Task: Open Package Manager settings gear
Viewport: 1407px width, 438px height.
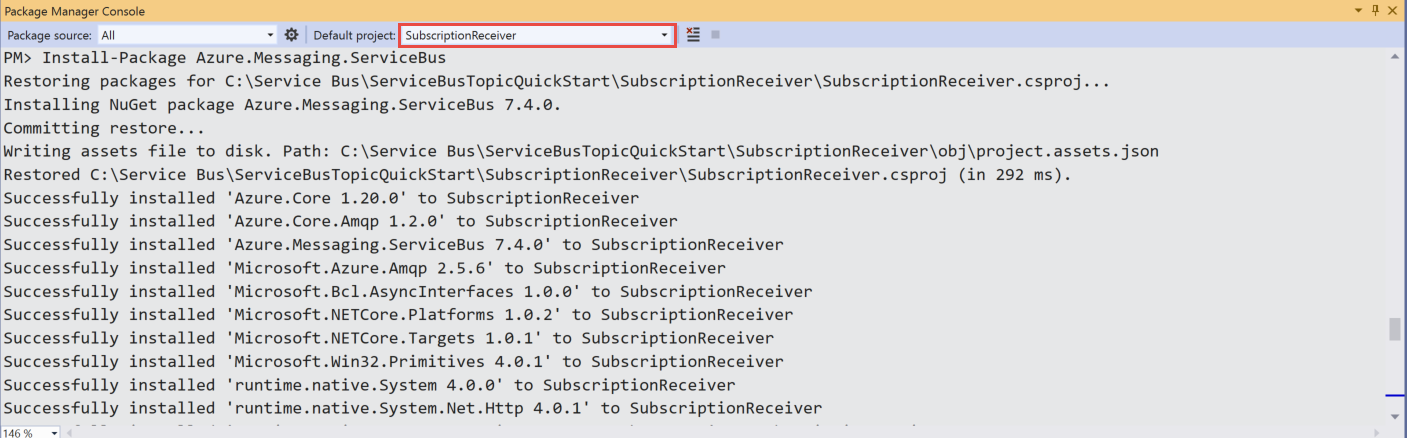Action: point(291,35)
